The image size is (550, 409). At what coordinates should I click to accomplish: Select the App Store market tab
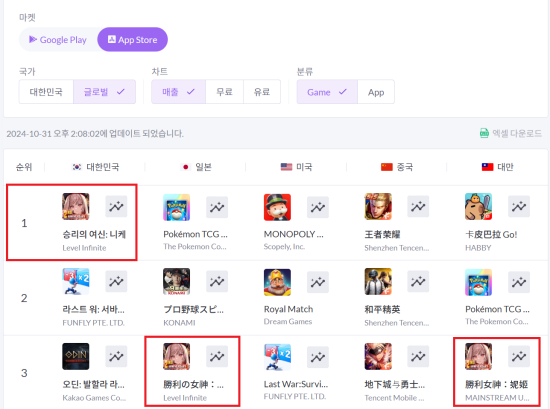[133, 40]
